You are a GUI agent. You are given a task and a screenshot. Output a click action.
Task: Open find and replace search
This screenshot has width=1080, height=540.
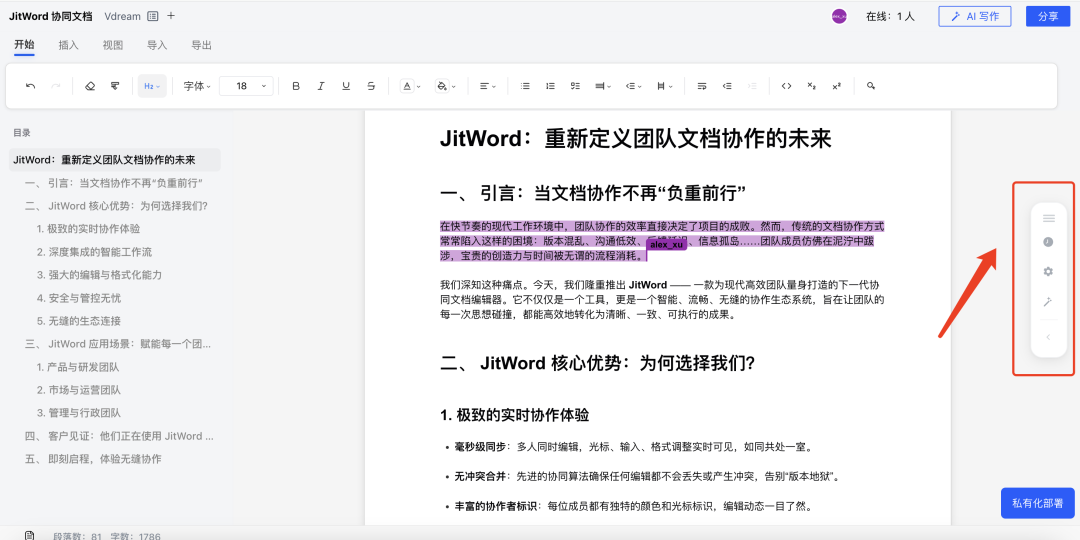pos(871,86)
